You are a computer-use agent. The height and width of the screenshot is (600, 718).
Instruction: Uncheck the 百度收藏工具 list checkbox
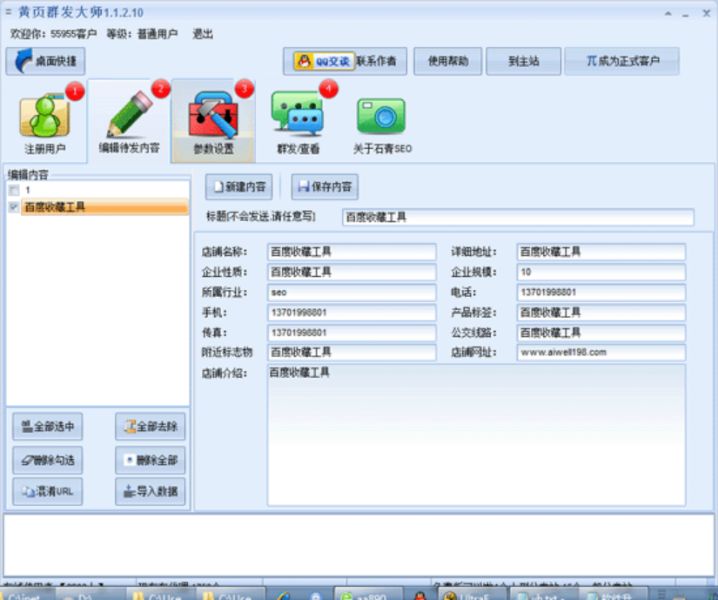(x=13, y=207)
